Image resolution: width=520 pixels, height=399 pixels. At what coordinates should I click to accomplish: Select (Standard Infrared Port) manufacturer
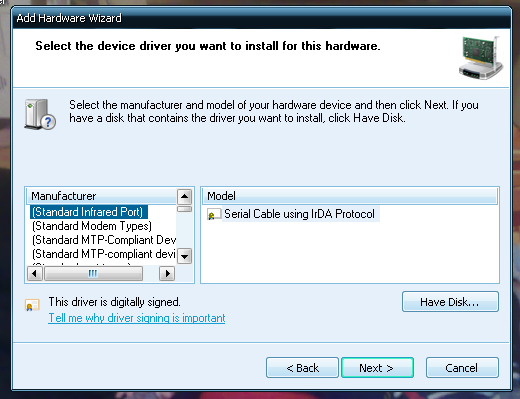pos(89,212)
